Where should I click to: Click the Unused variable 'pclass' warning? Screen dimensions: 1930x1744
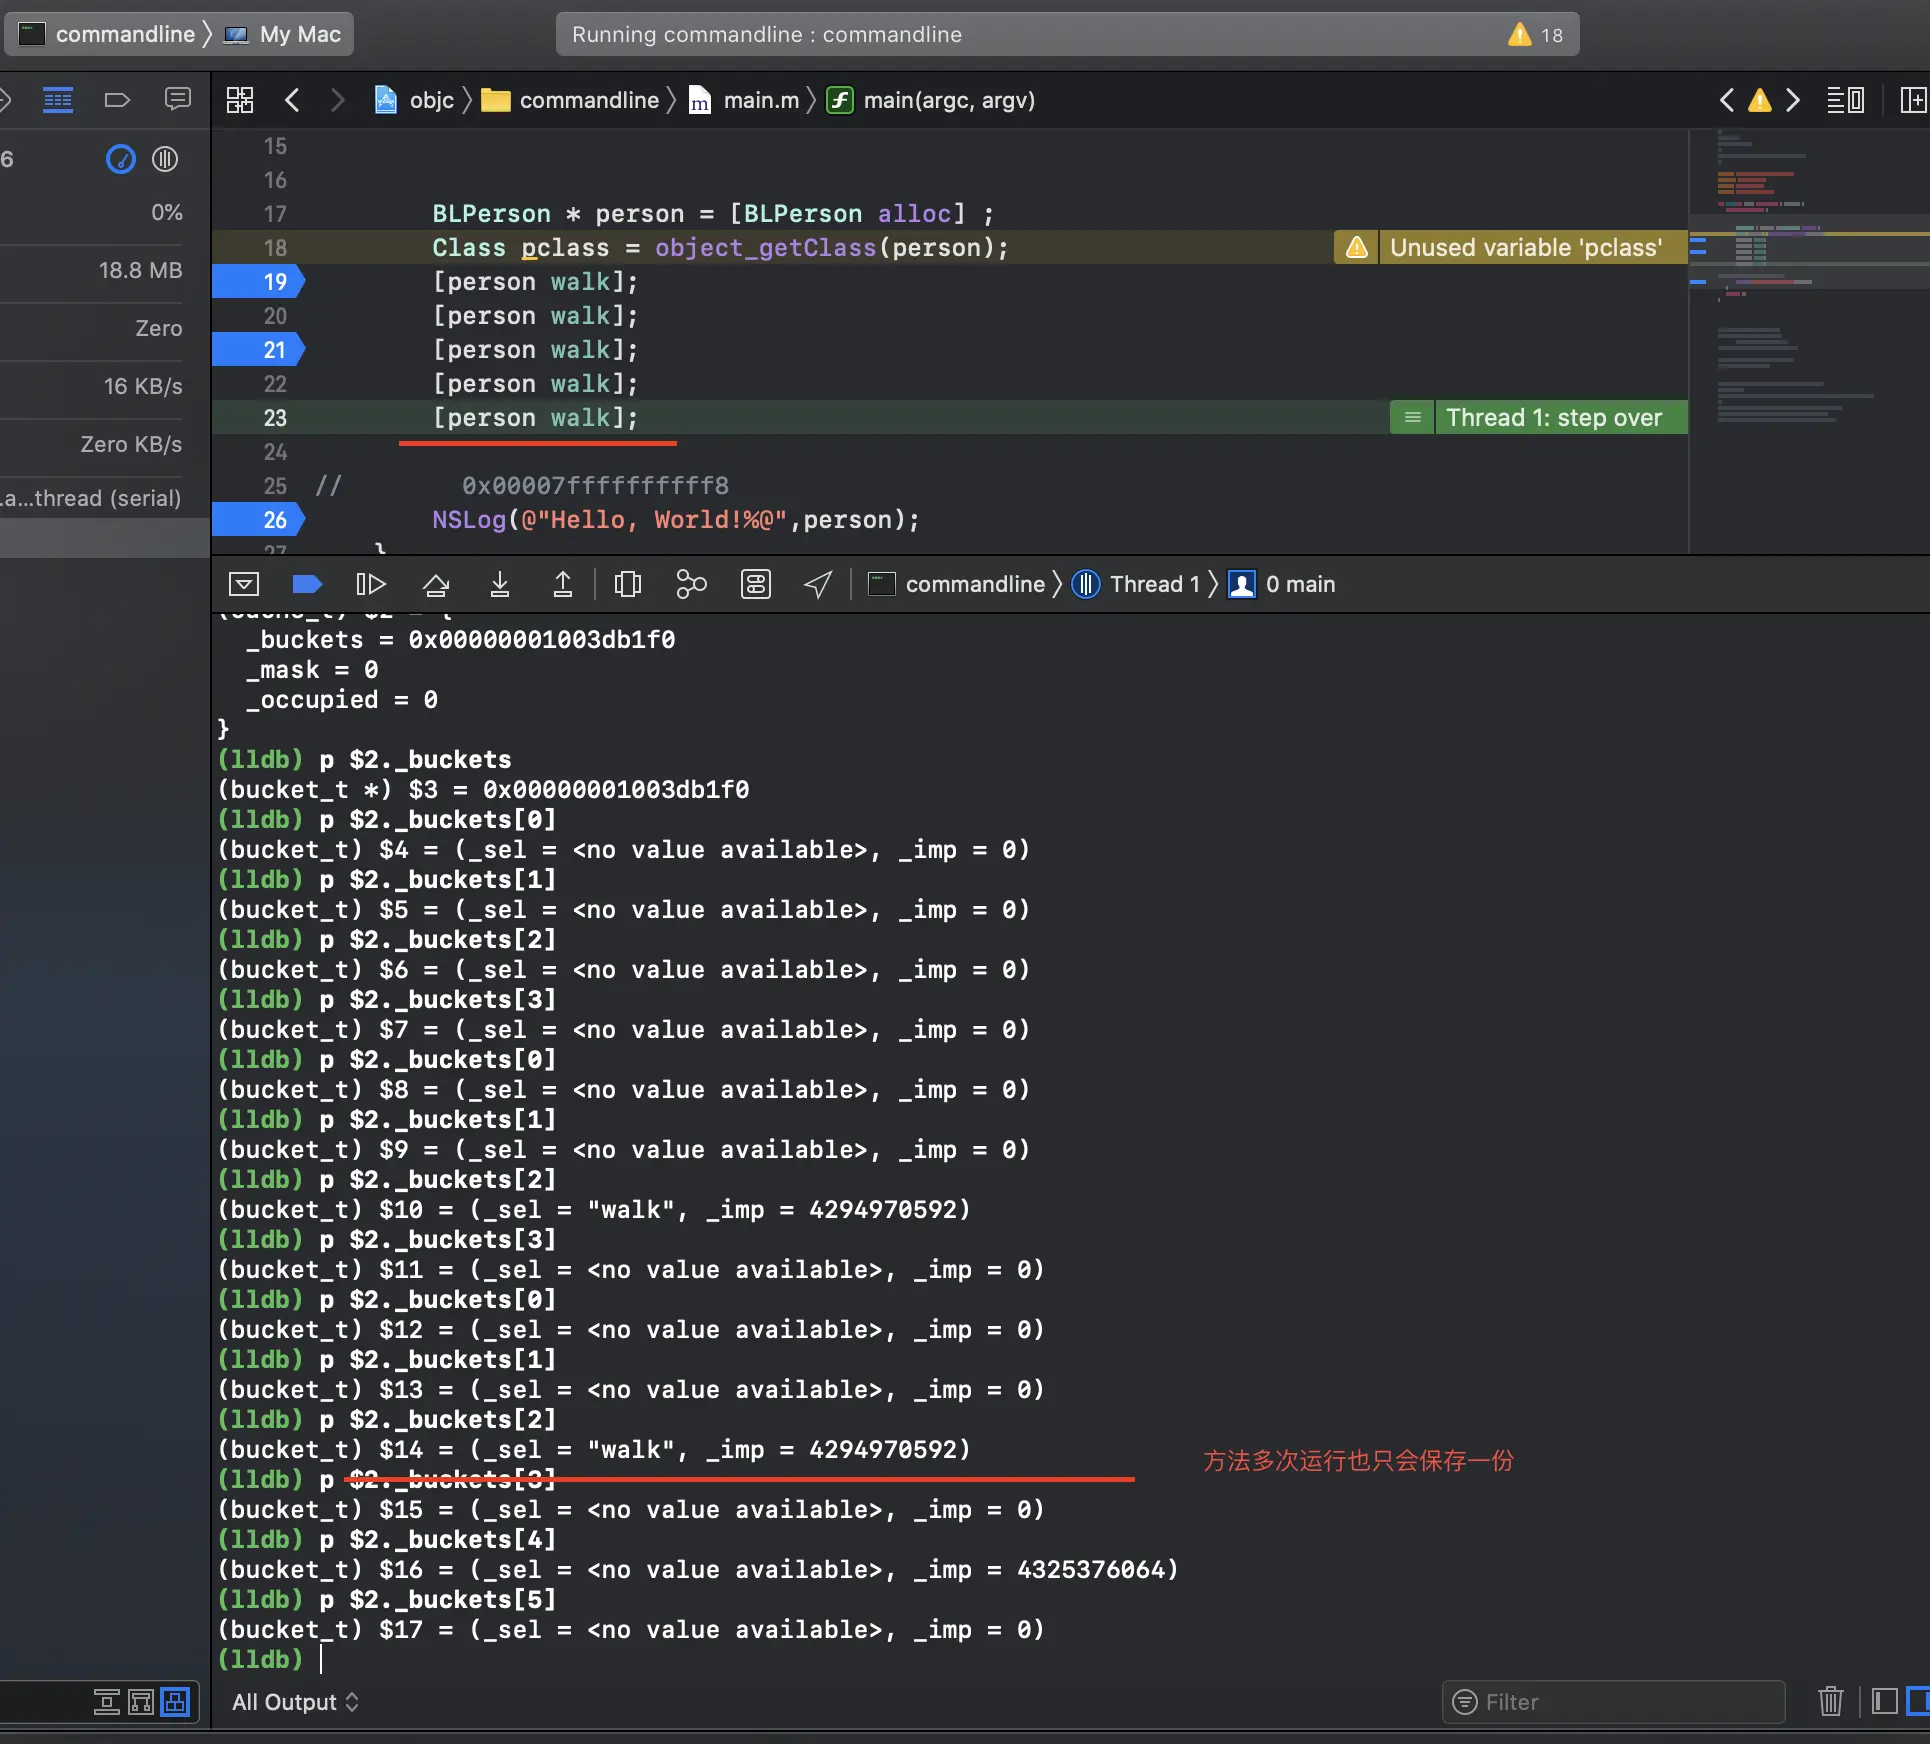click(x=1525, y=248)
